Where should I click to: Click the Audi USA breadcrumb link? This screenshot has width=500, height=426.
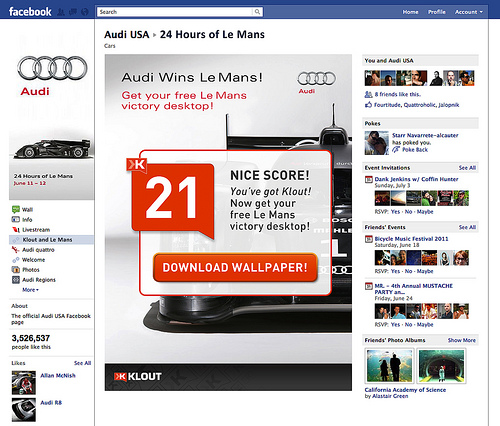pyautogui.click(x=127, y=34)
